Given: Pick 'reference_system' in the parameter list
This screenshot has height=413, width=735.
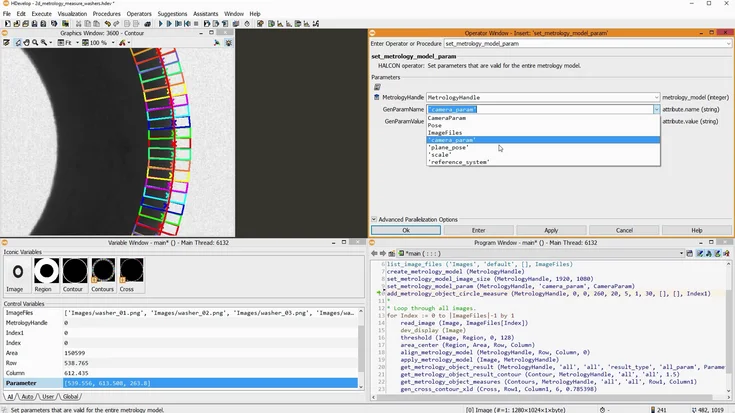Looking at the screenshot, I should [459, 162].
